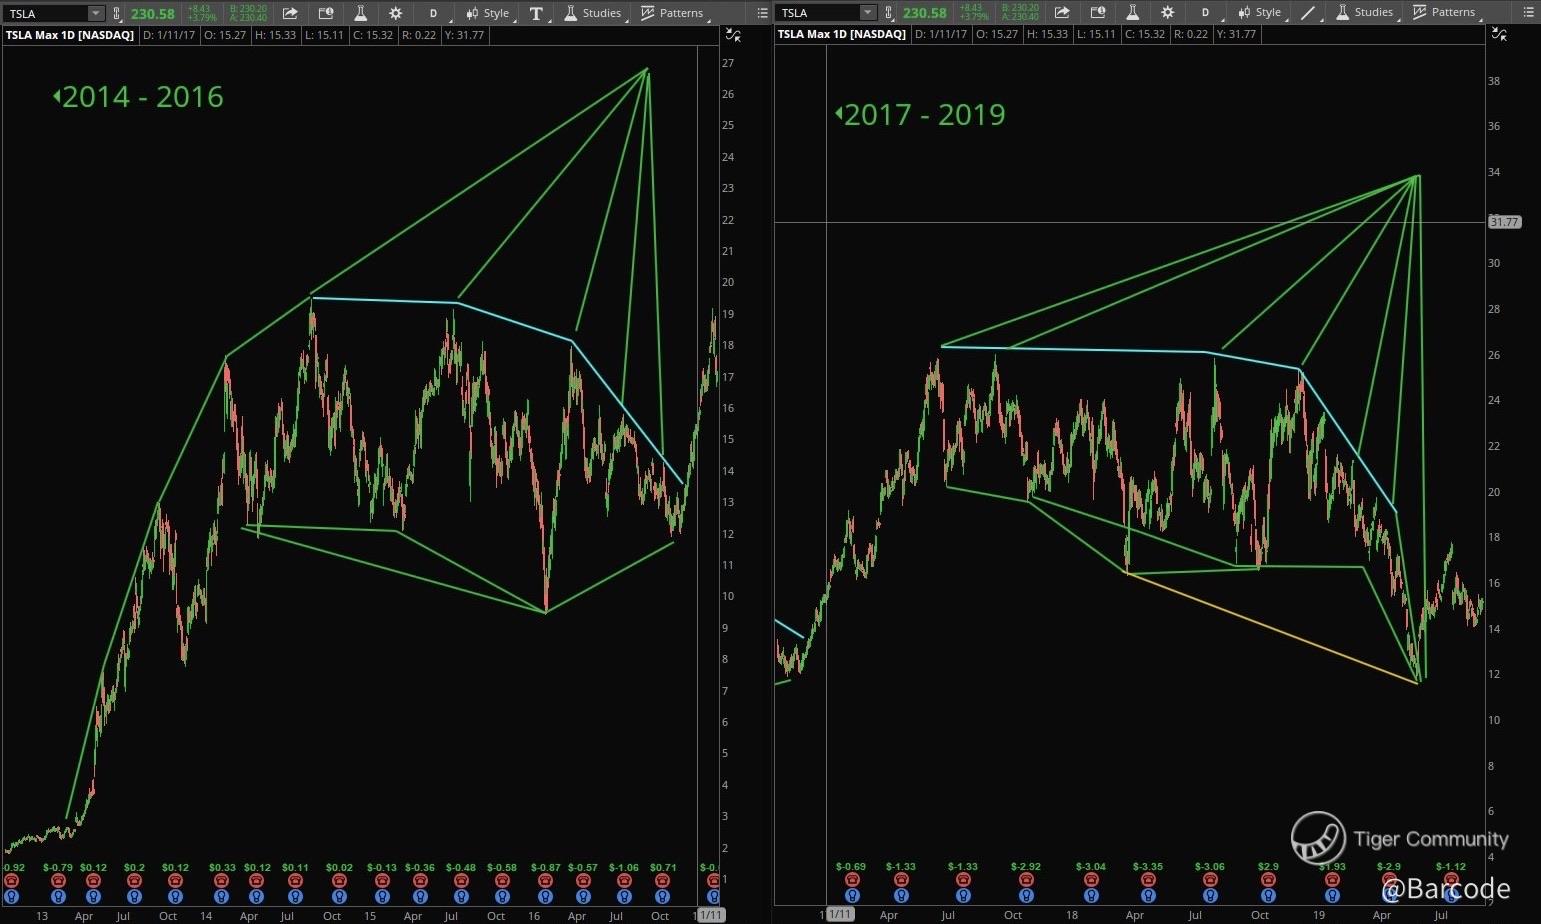Expand the TSLA symbol dropdown arrow in 2014 - 2016 chart
This screenshot has width=1541, height=924.
[96, 13]
